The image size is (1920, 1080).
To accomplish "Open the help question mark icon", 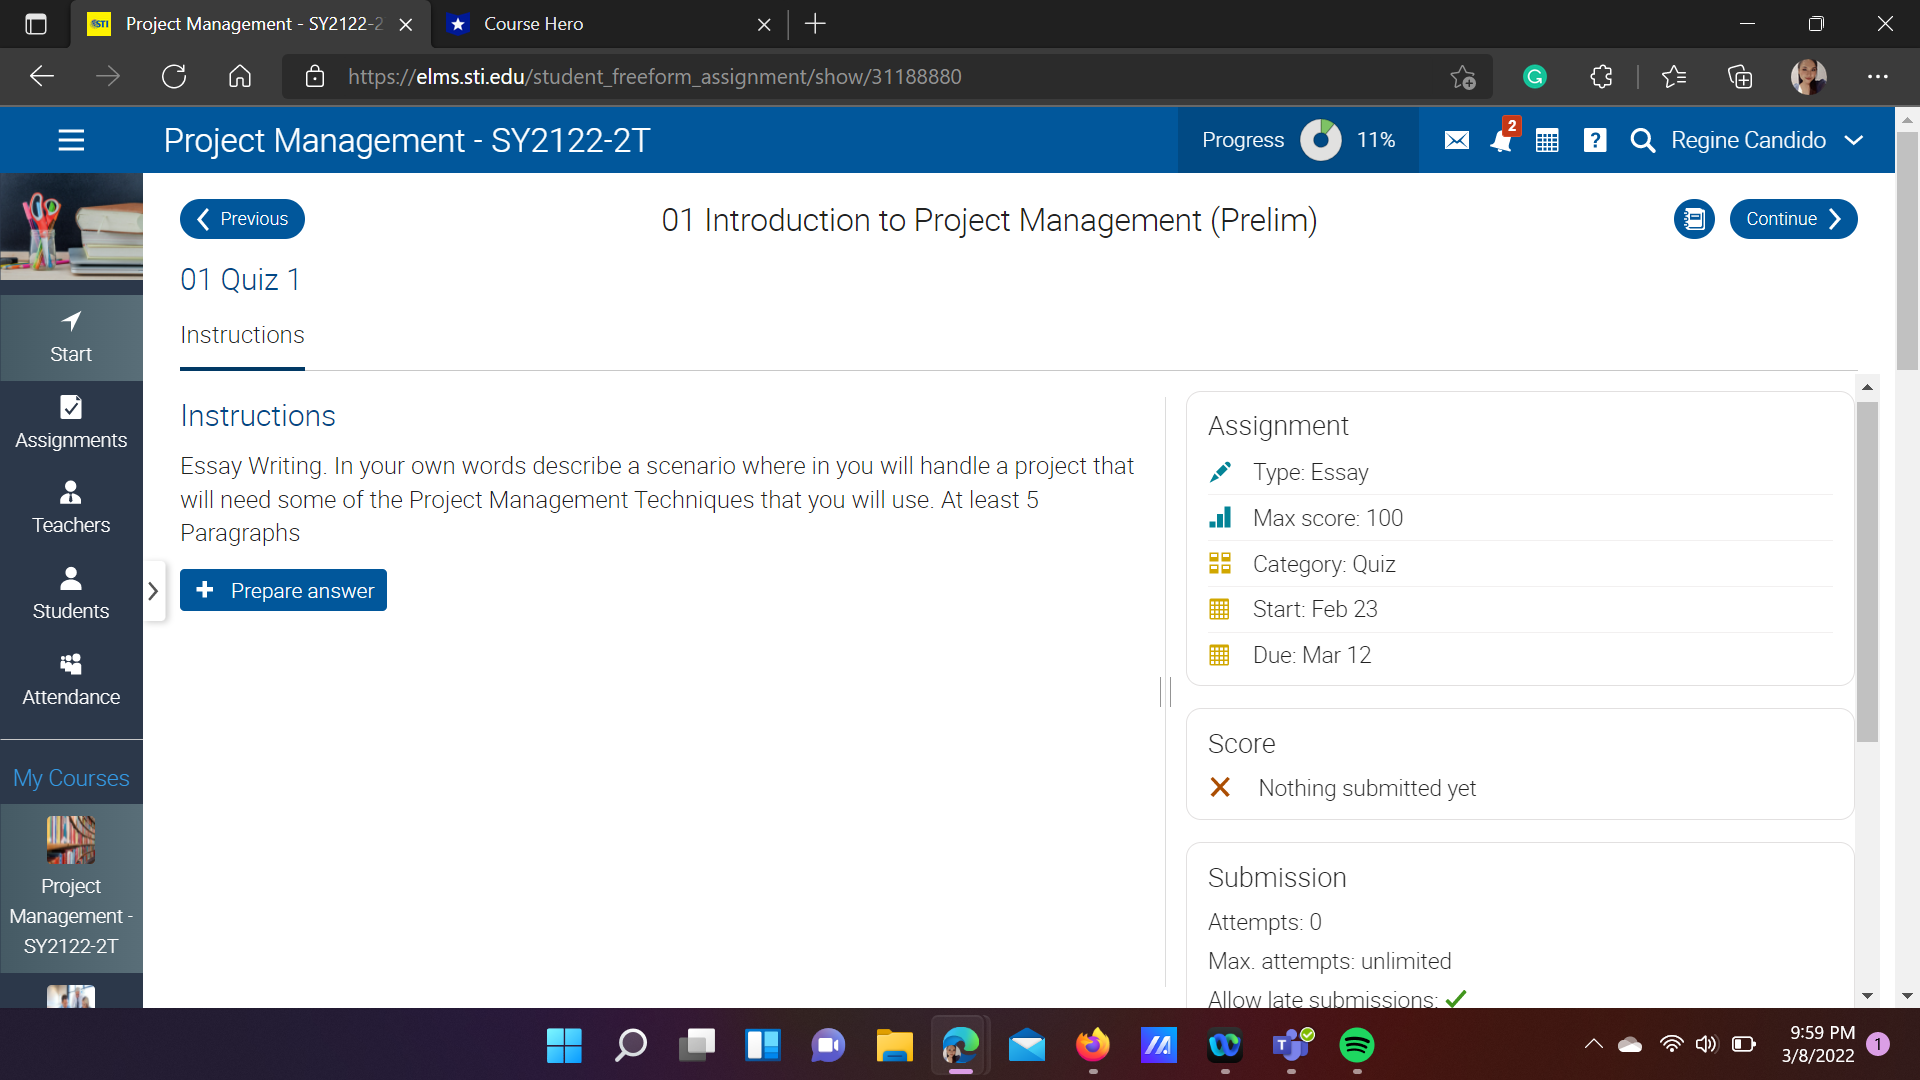I will 1593,140.
